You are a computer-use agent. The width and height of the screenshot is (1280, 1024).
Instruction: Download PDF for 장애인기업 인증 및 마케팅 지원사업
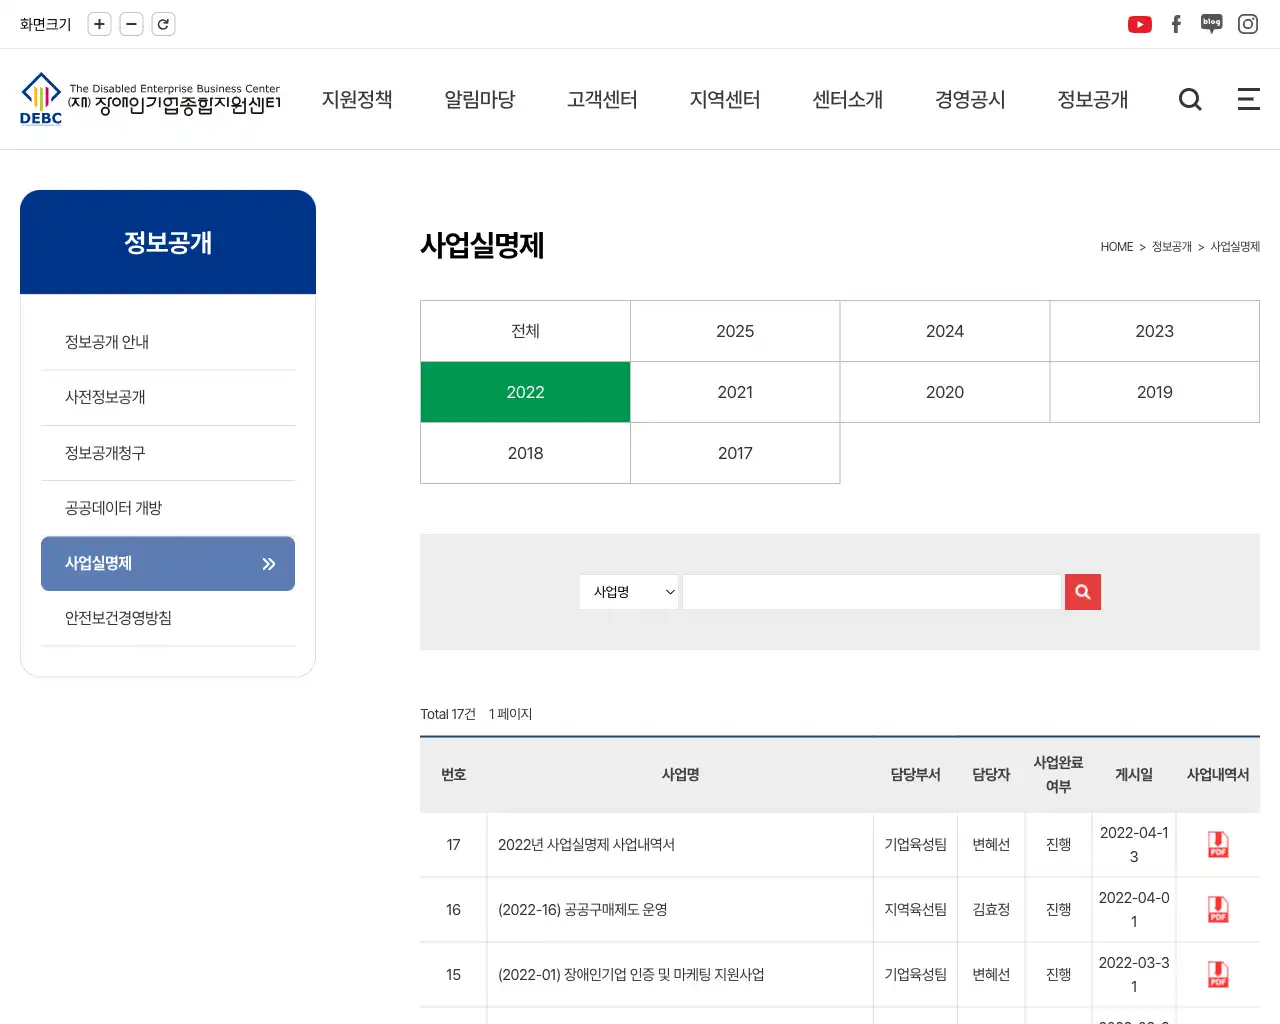(x=1218, y=975)
